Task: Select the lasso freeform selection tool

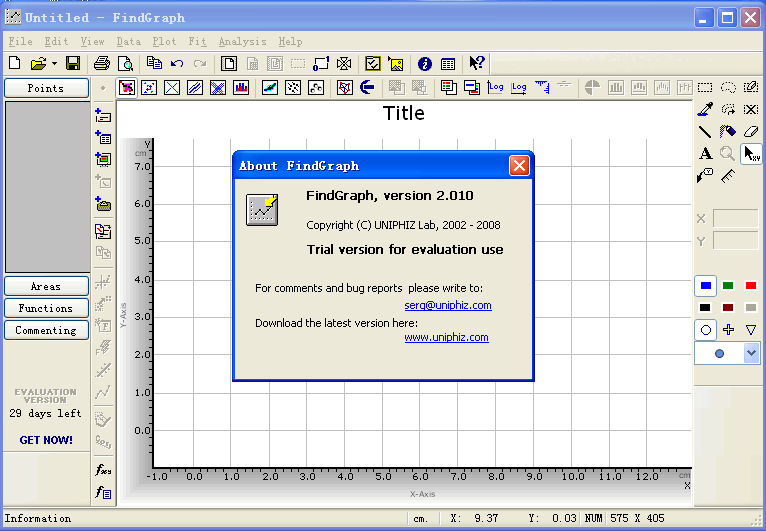Action: (728, 87)
